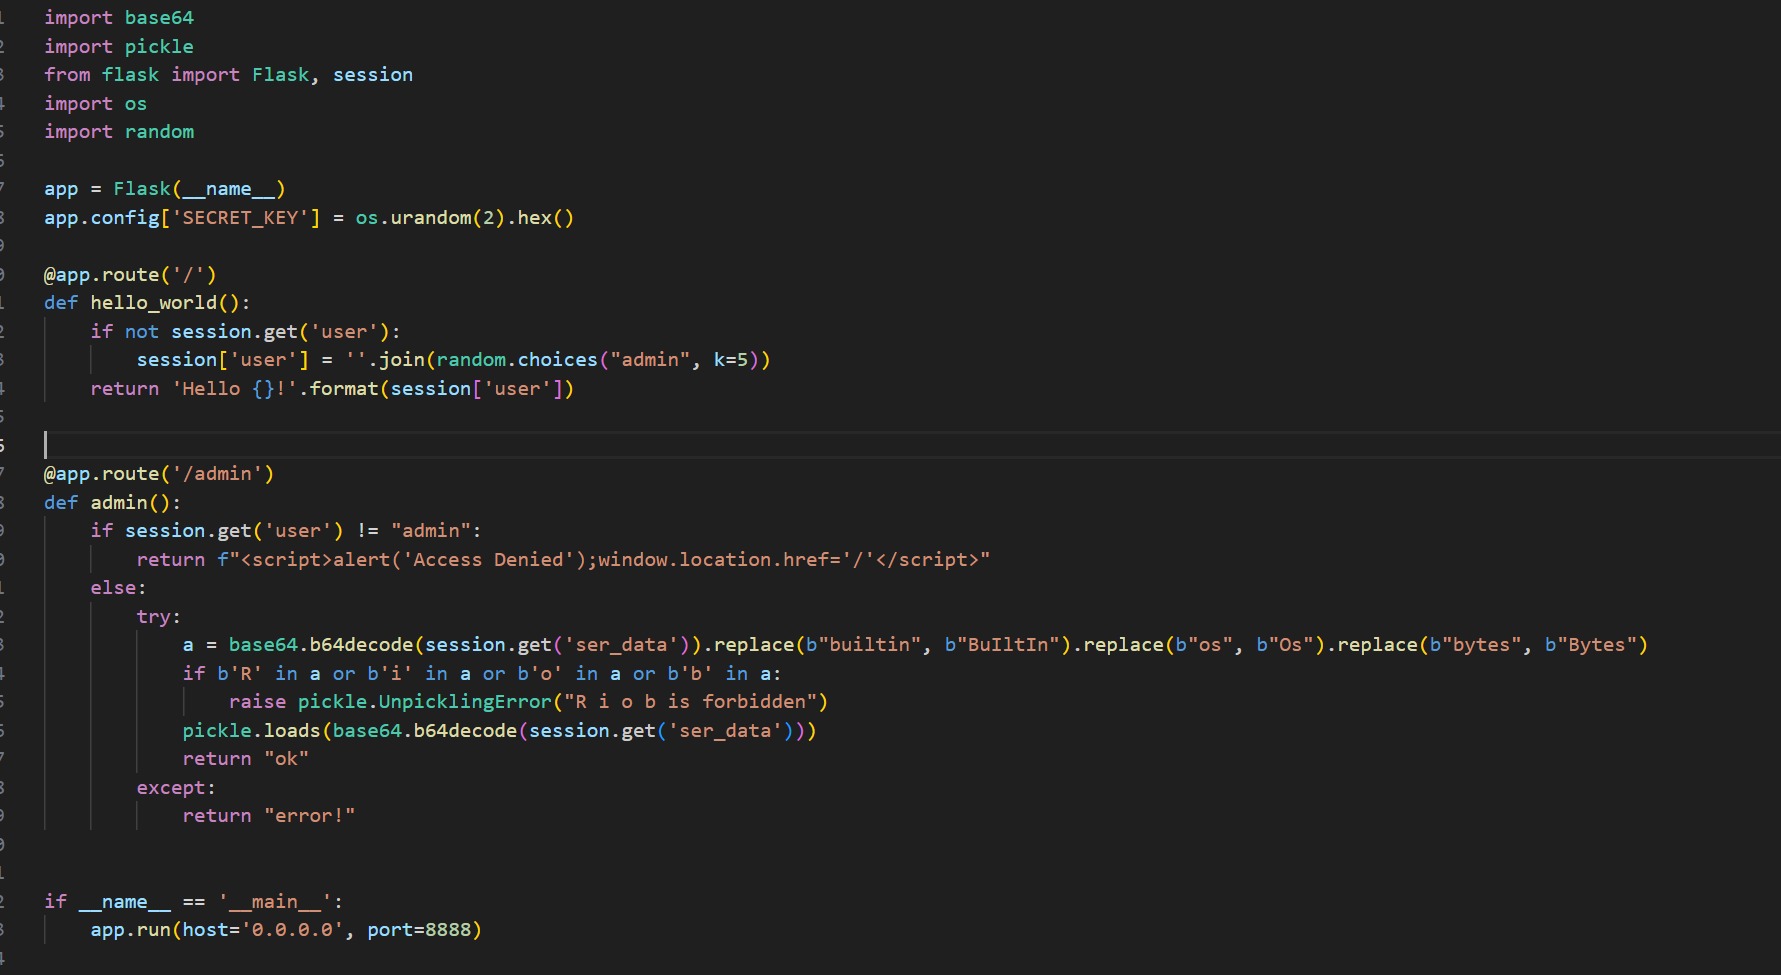Click the return "error!" statement

(269, 816)
